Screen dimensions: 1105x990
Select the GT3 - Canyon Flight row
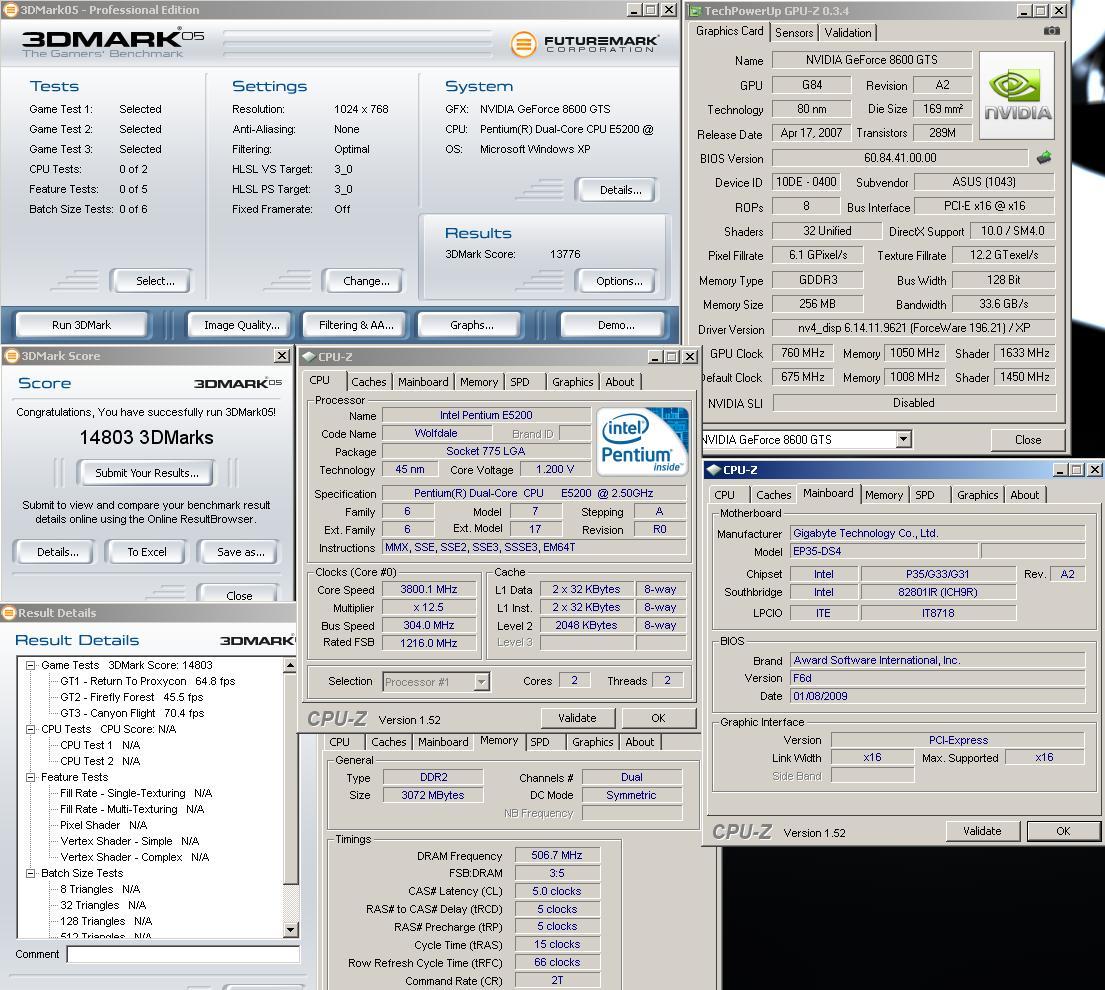[132, 713]
